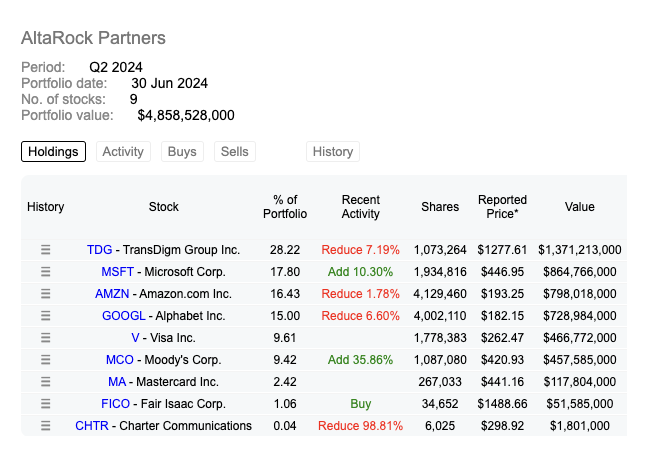Click the Mastercard shares count 267,033
The height and width of the screenshot is (456, 646).
point(440,382)
